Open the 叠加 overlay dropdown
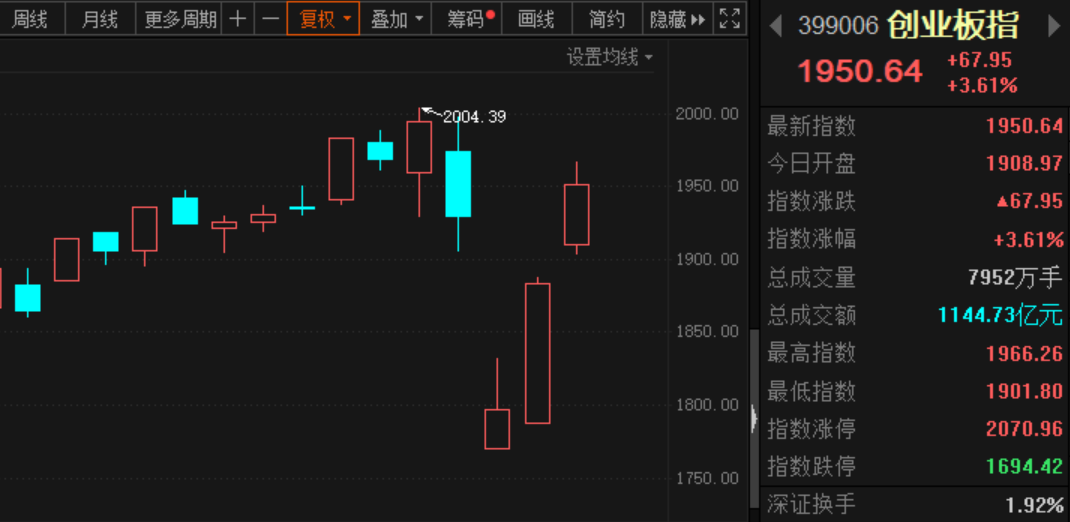This screenshot has height=522, width=1070. tap(396, 18)
